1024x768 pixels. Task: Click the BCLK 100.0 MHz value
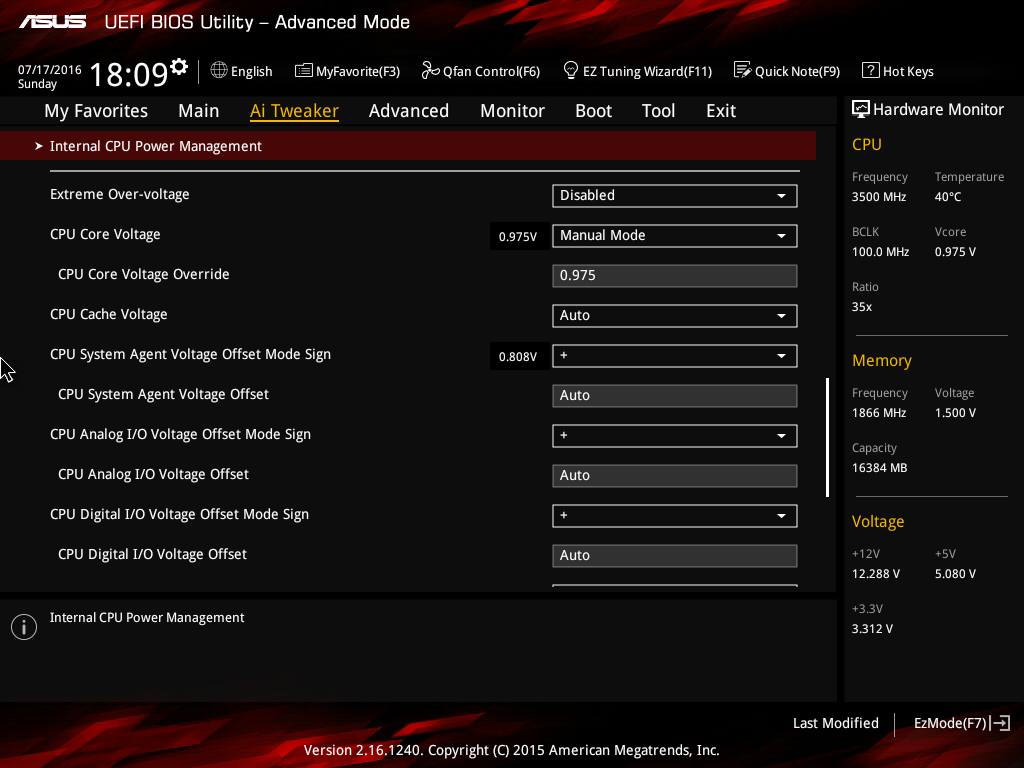pyautogui.click(x=880, y=251)
